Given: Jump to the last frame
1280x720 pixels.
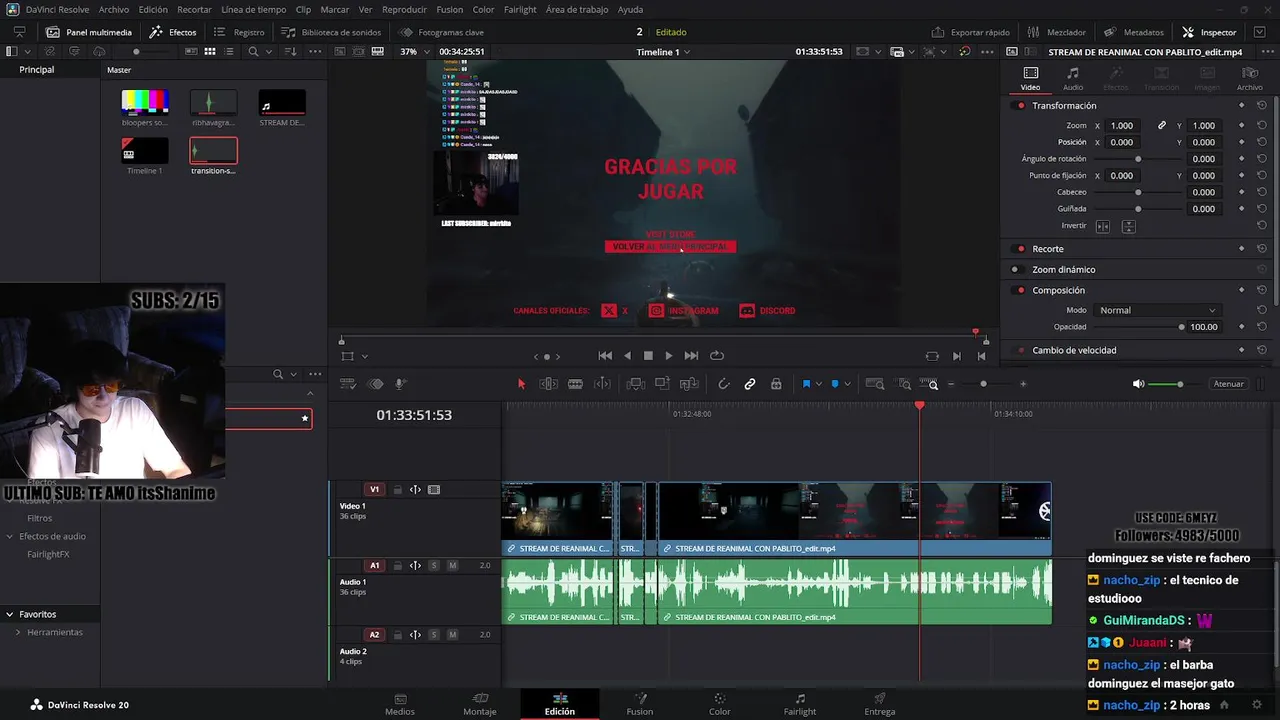Looking at the screenshot, I should (691, 356).
